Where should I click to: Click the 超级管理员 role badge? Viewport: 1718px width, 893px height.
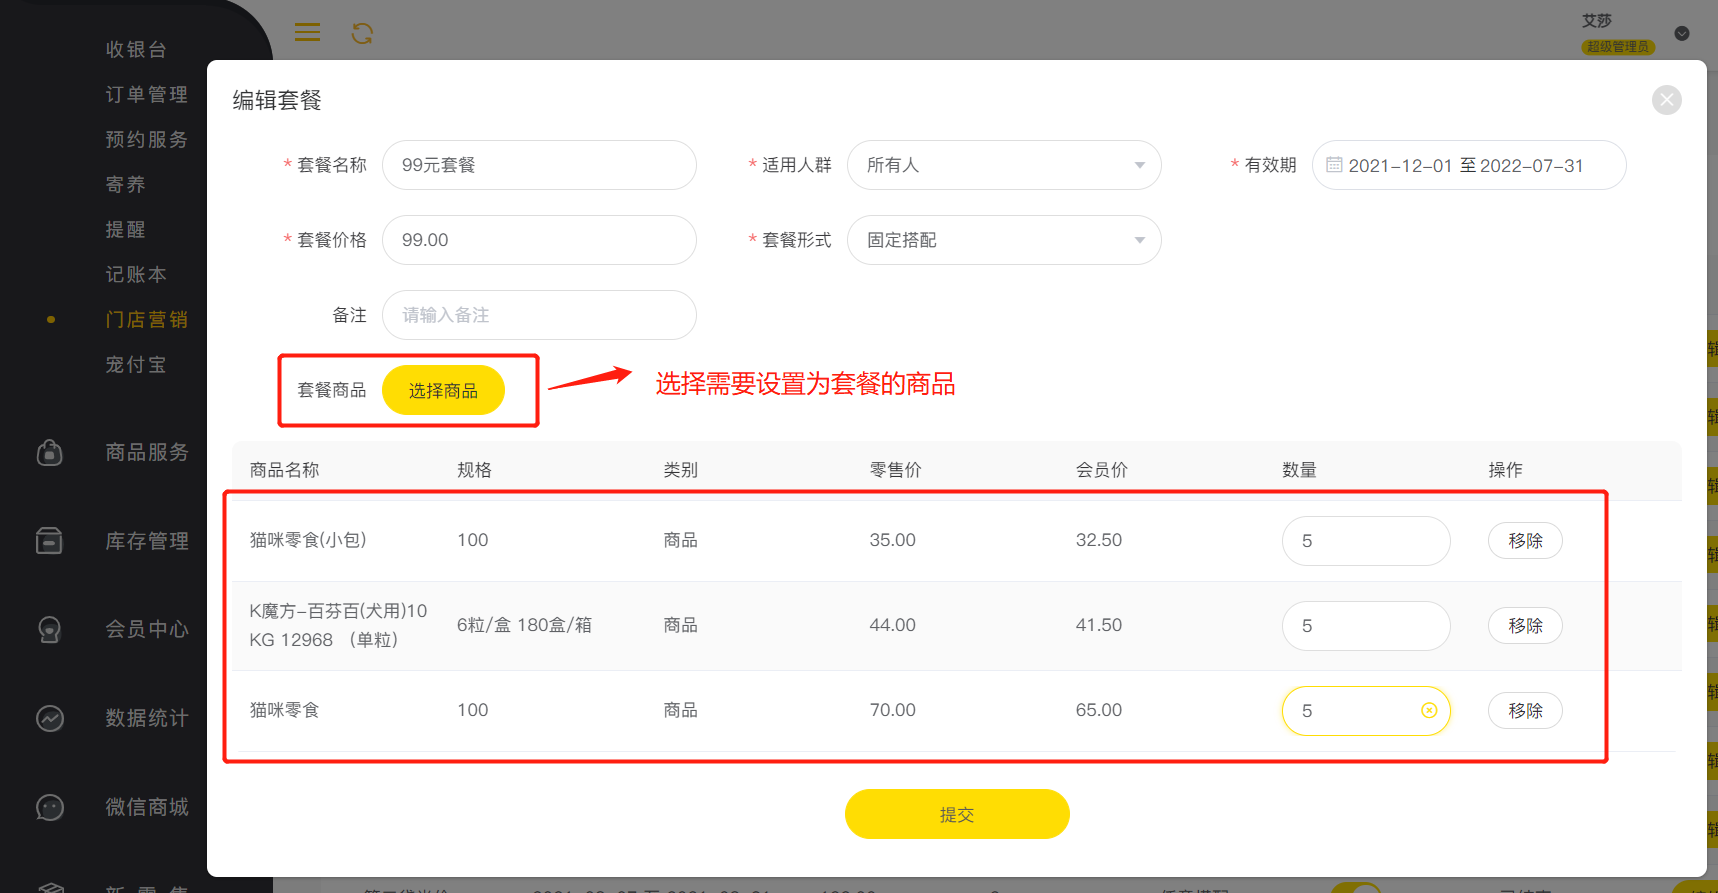(x=1618, y=47)
